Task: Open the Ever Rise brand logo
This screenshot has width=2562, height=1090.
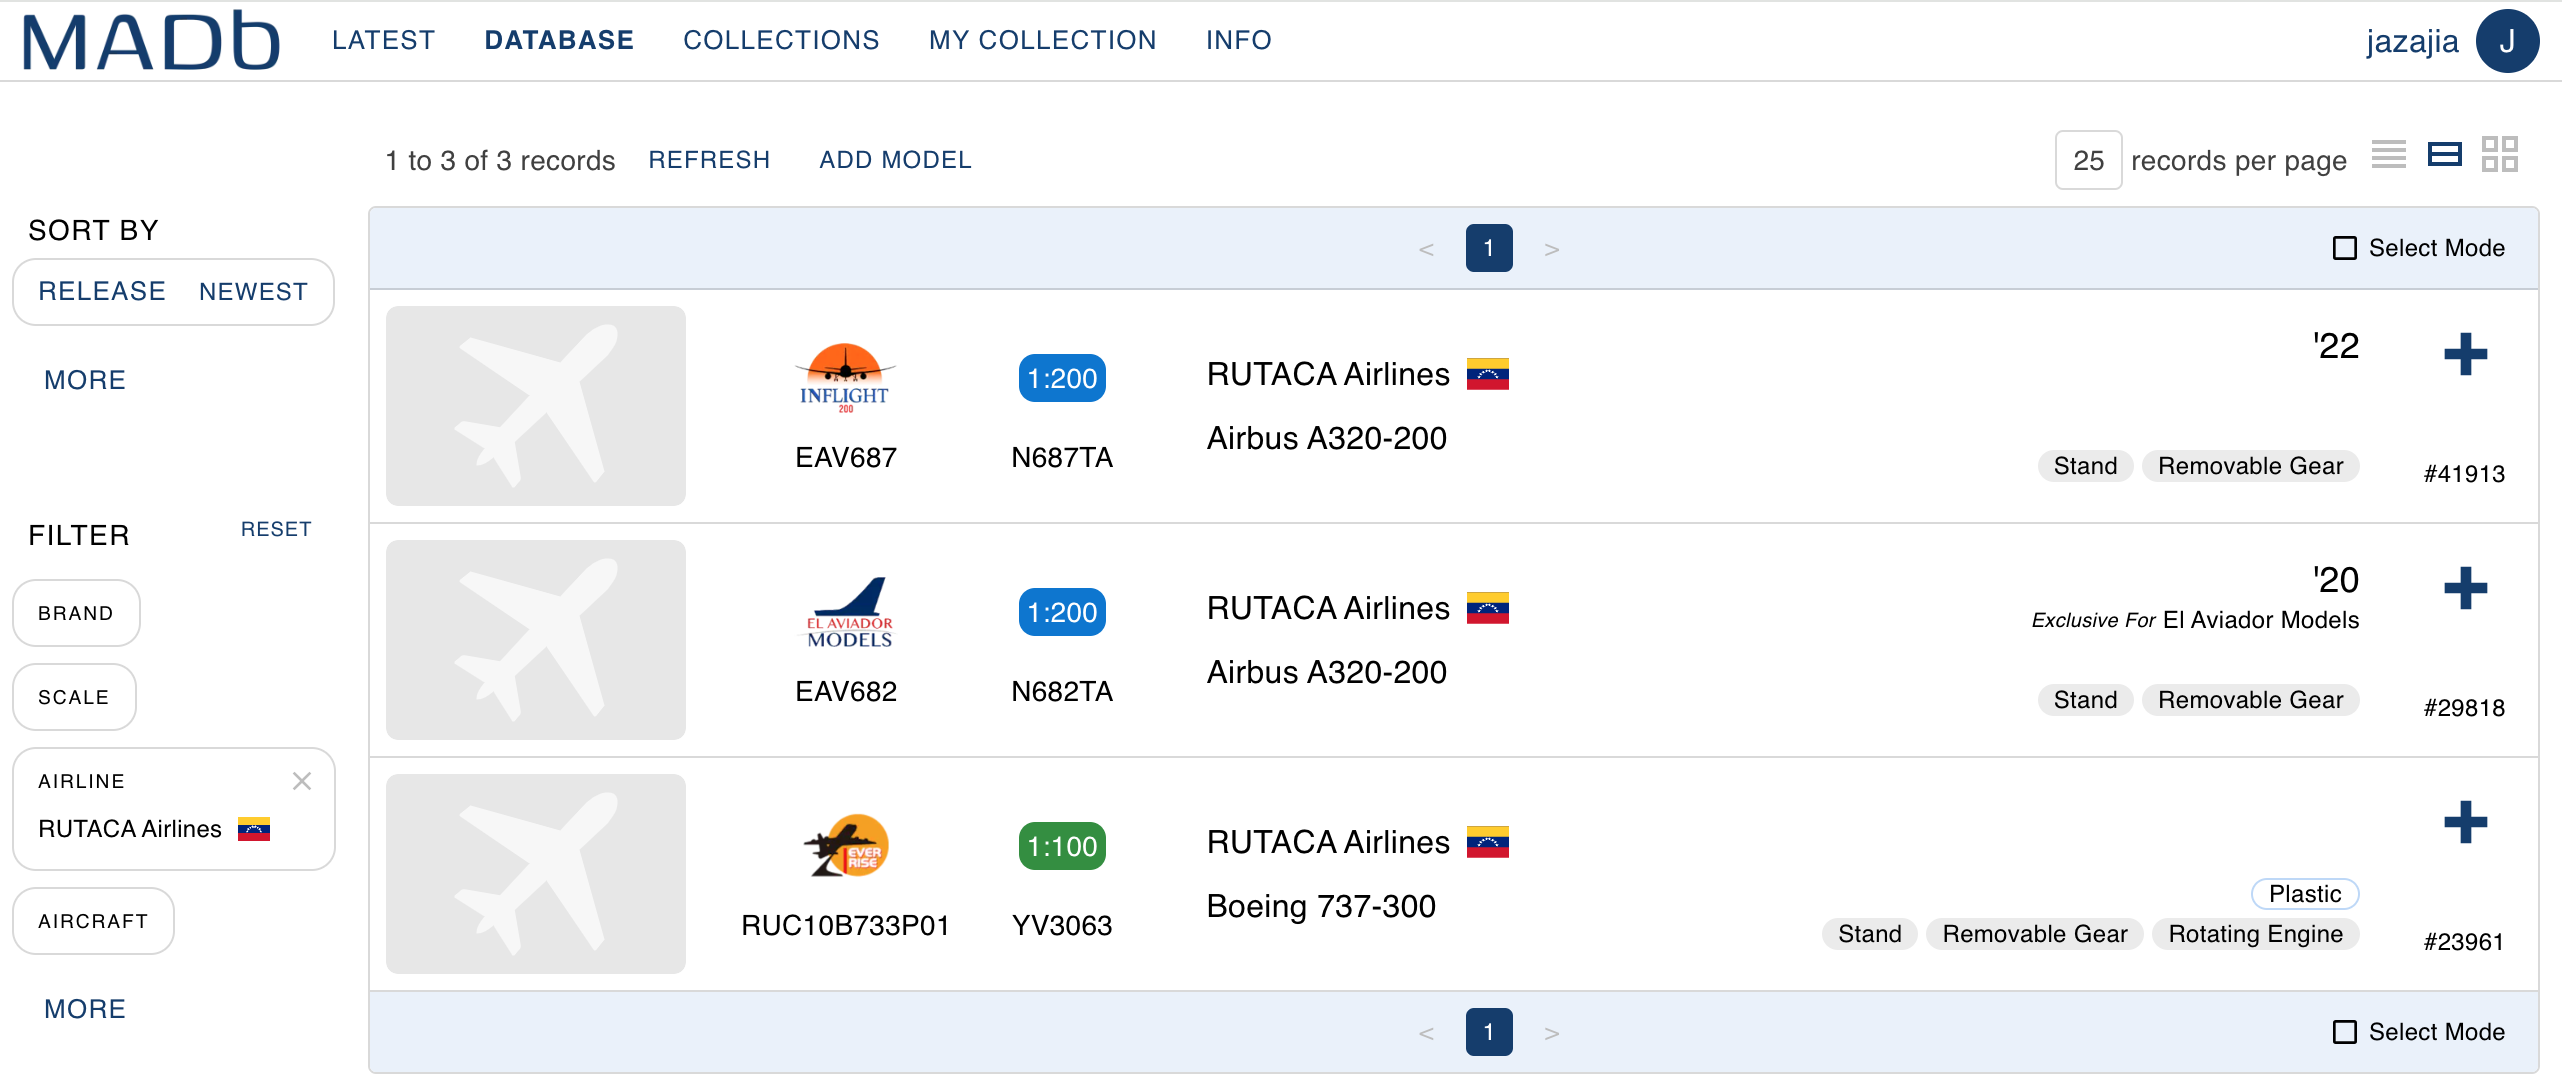Action: point(847,846)
